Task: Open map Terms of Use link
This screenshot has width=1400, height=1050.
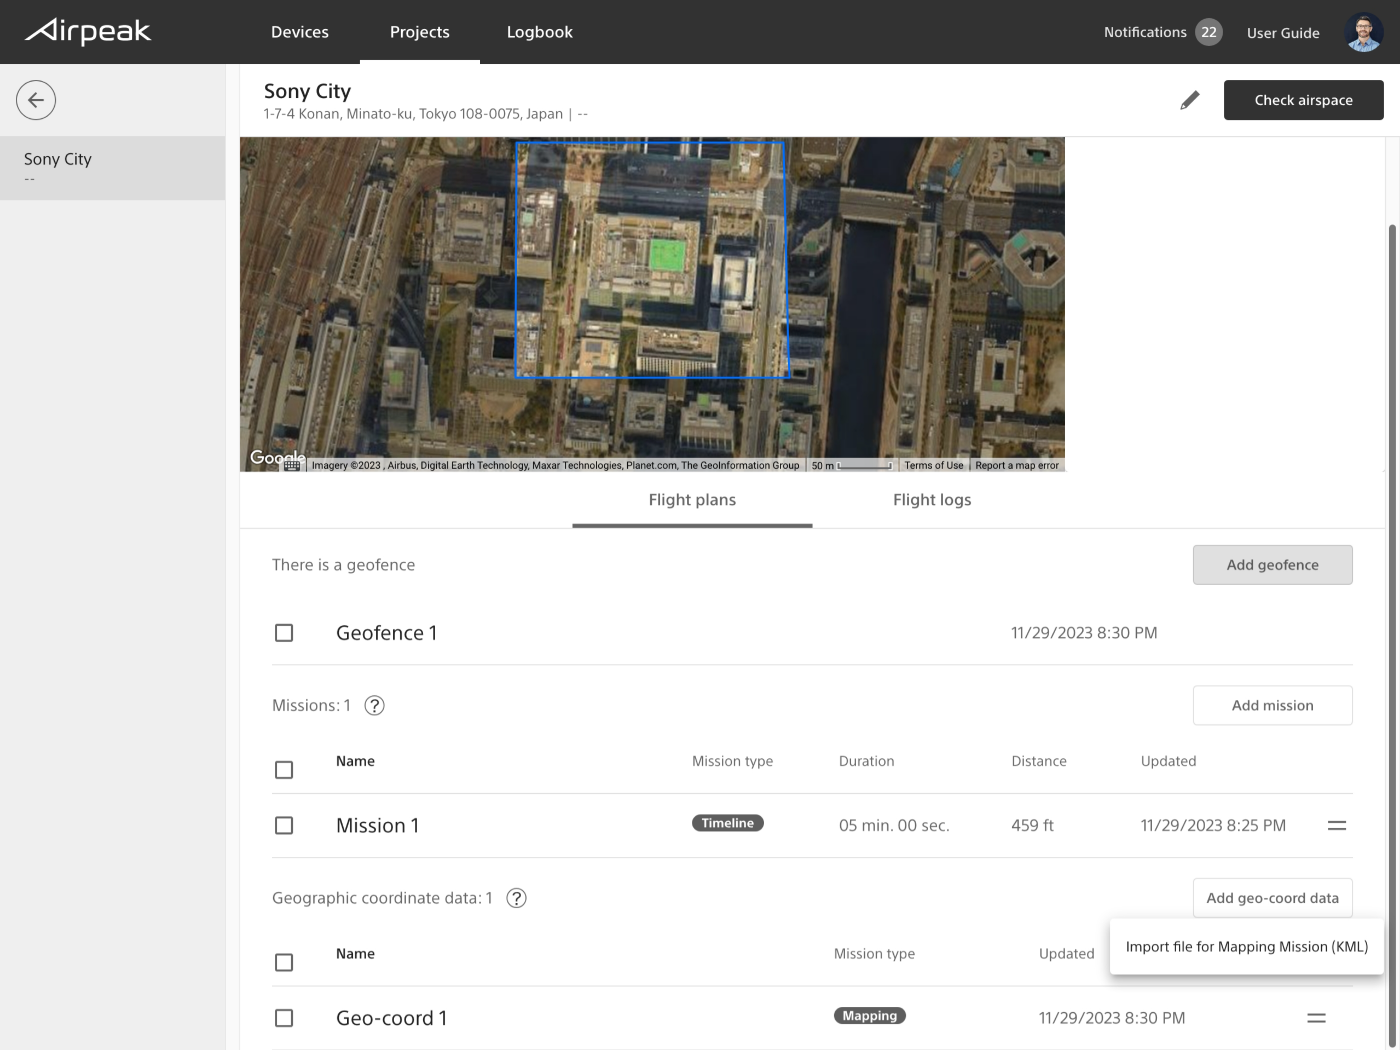Action: (x=934, y=465)
